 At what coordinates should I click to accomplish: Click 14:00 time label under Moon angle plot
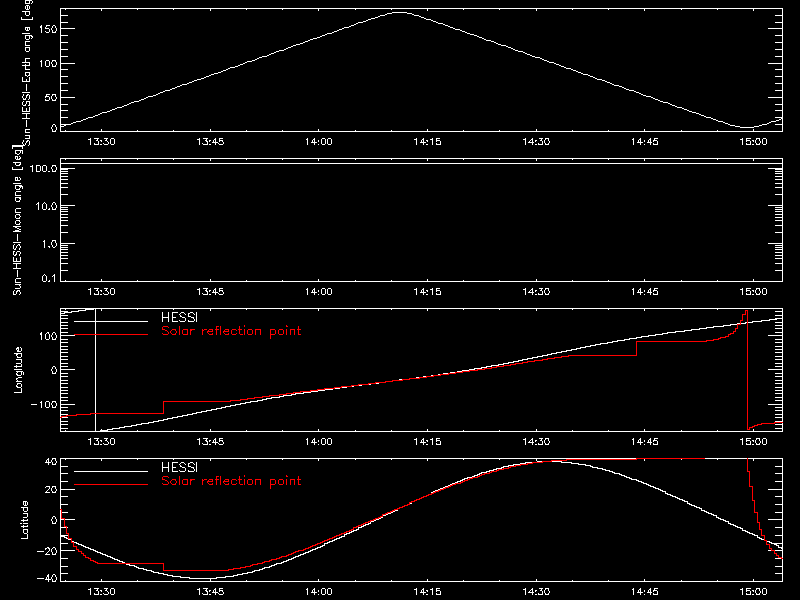pos(318,291)
